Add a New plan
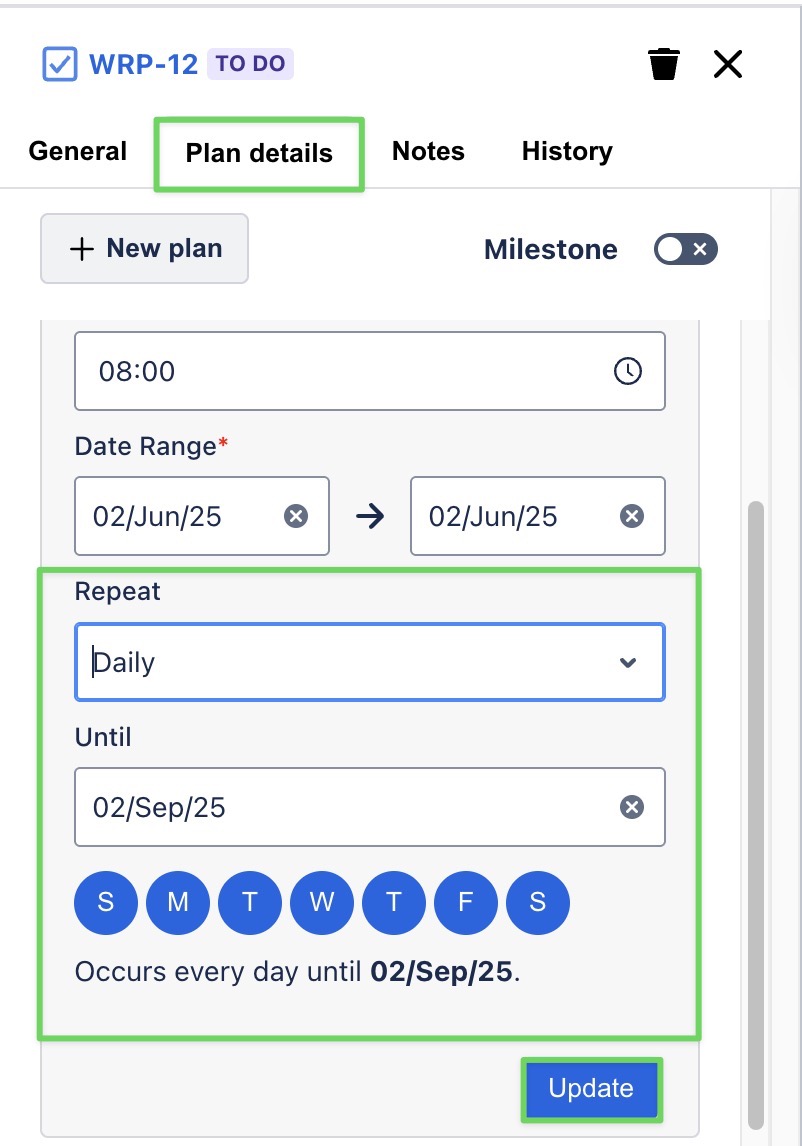 [145, 249]
